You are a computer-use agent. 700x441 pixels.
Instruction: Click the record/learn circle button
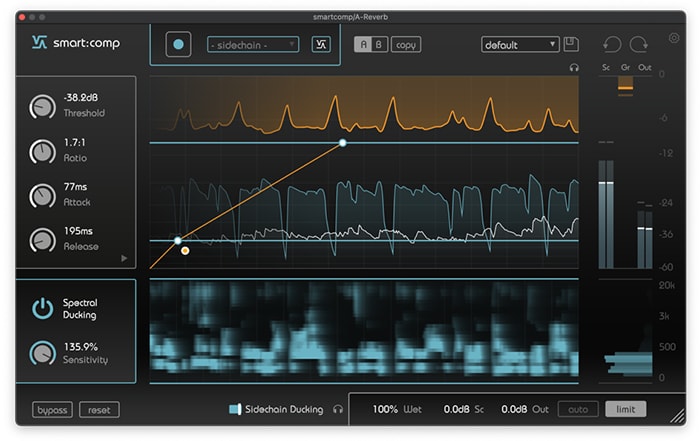(x=178, y=45)
